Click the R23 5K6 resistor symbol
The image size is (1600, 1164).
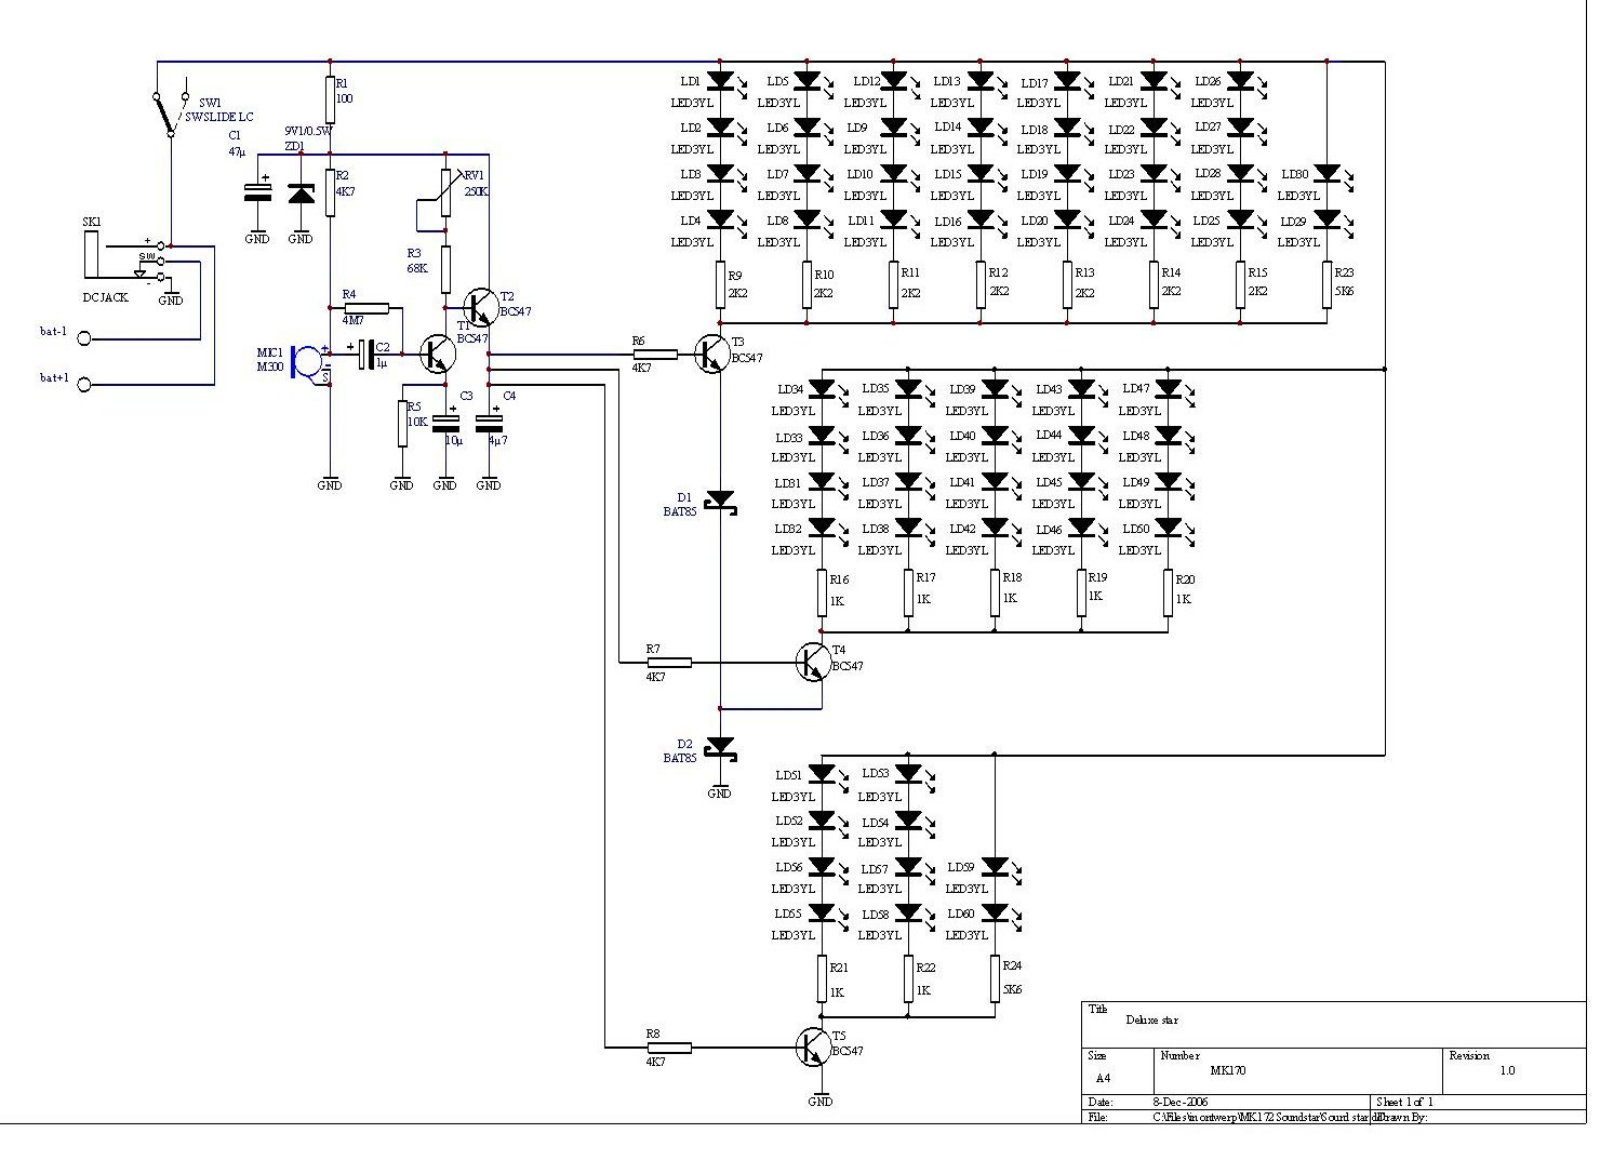[1327, 285]
